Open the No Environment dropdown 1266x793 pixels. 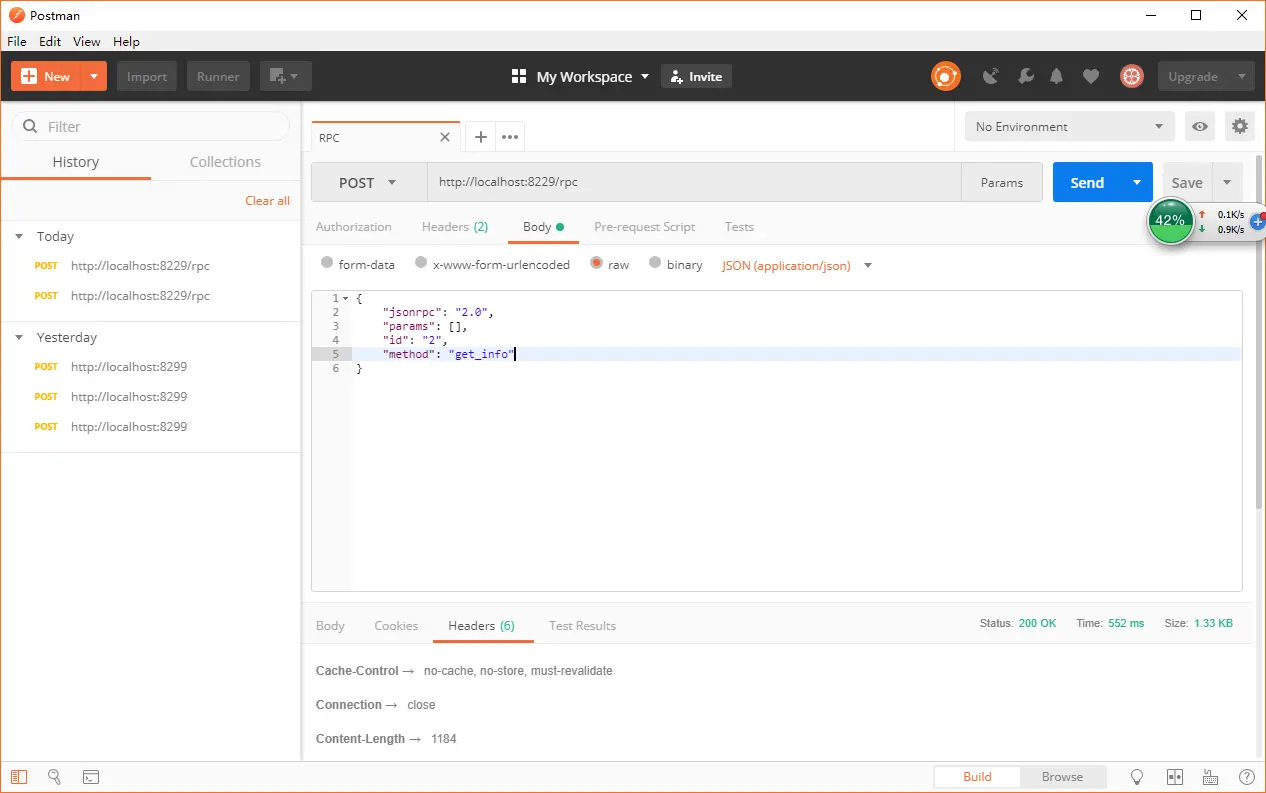click(1070, 127)
